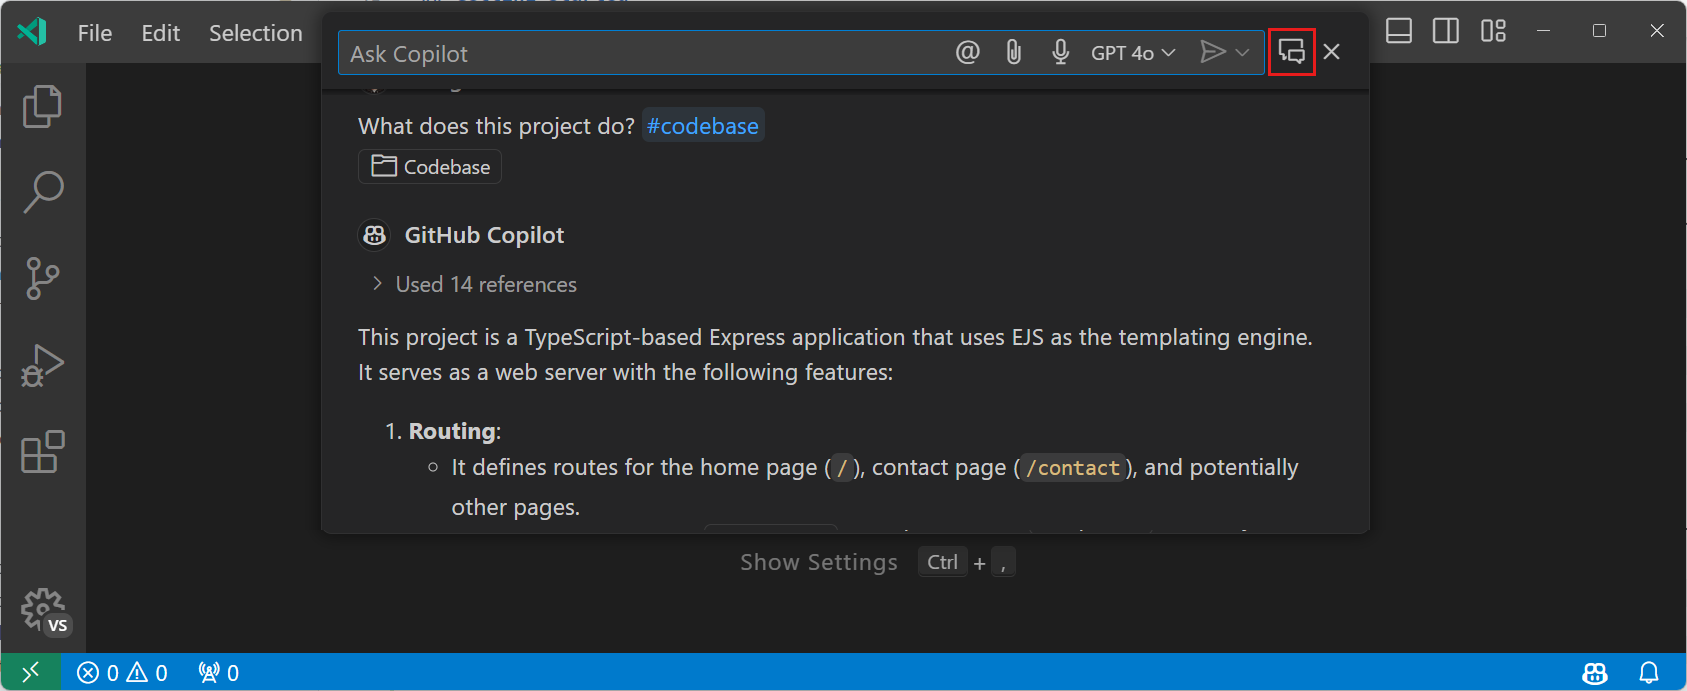Open the Run and Debug view

(x=42, y=365)
